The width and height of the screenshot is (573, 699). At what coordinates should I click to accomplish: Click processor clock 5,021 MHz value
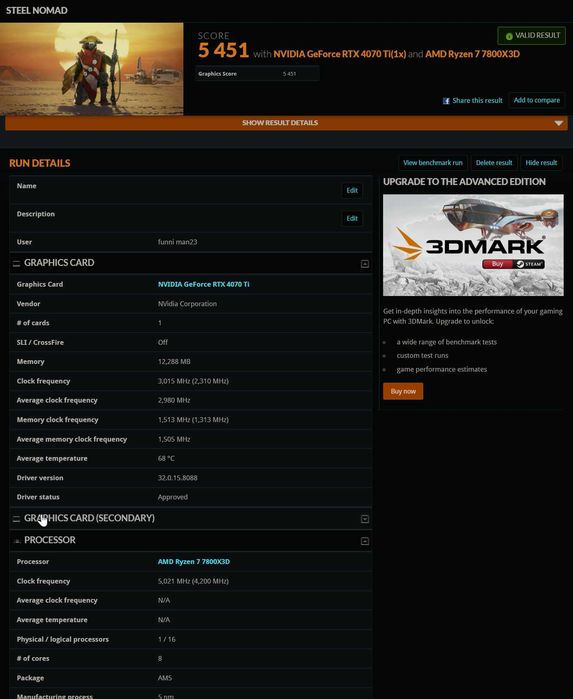click(x=193, y=581)
